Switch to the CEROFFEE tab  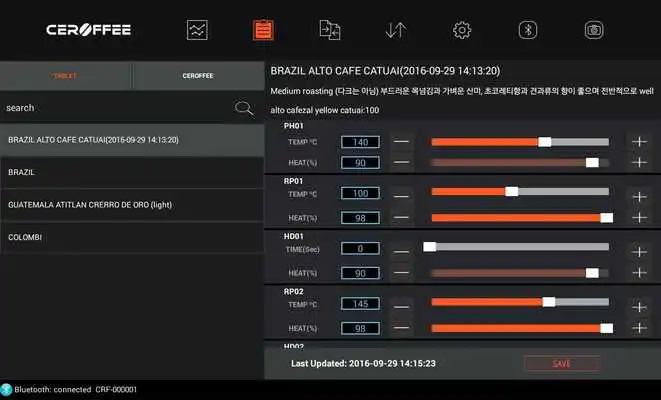tap(198, 76)
